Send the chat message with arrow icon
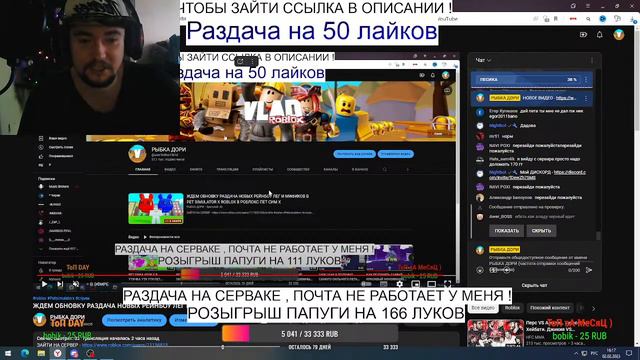Image resolution: width=640 pixels, height=360 pixels. click(589, 270)
